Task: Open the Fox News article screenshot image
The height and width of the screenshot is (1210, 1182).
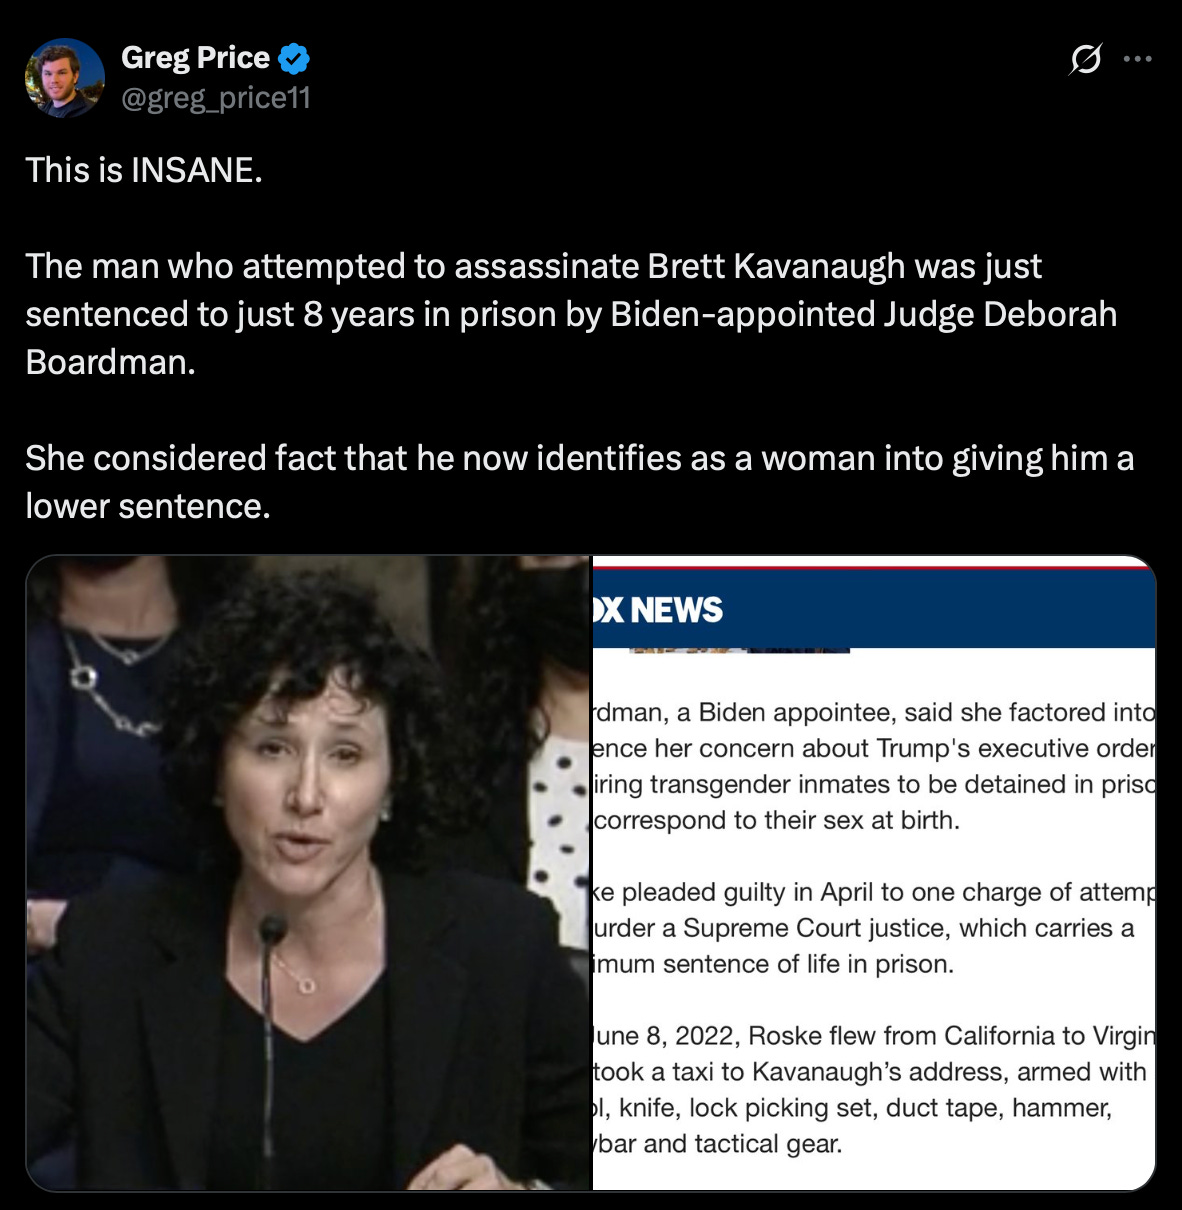Action: (874, 873)
